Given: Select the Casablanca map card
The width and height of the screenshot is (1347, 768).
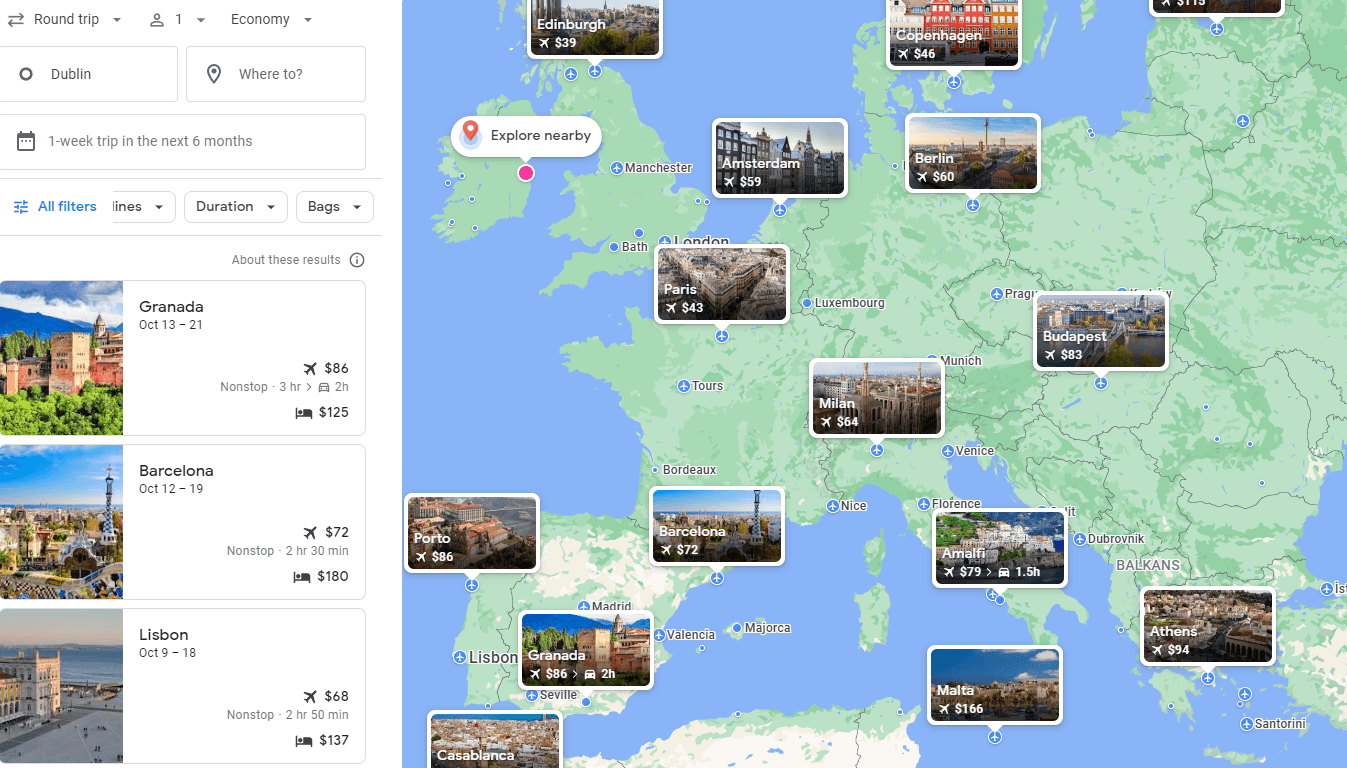Looking at the screenshot, I should (x=495, y=740).
